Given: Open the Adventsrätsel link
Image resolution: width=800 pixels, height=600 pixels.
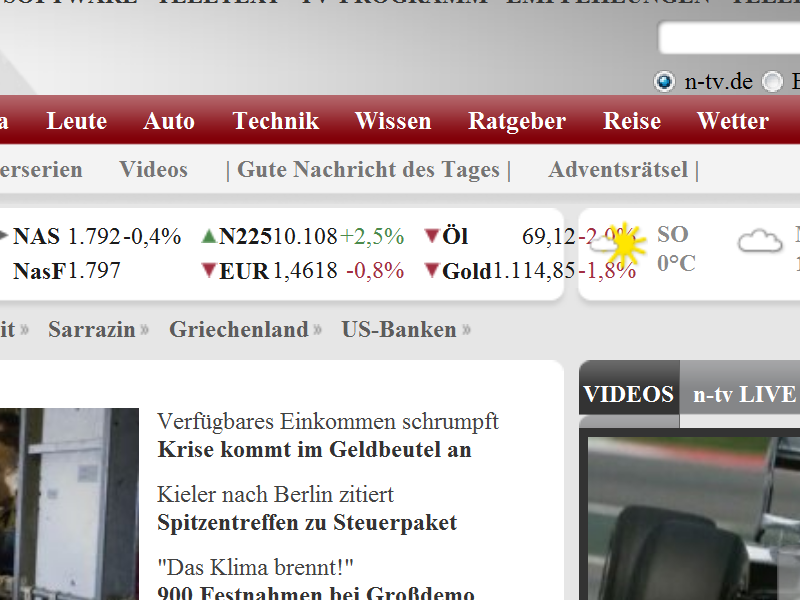Looking at the screenshot, I should 618,169.
